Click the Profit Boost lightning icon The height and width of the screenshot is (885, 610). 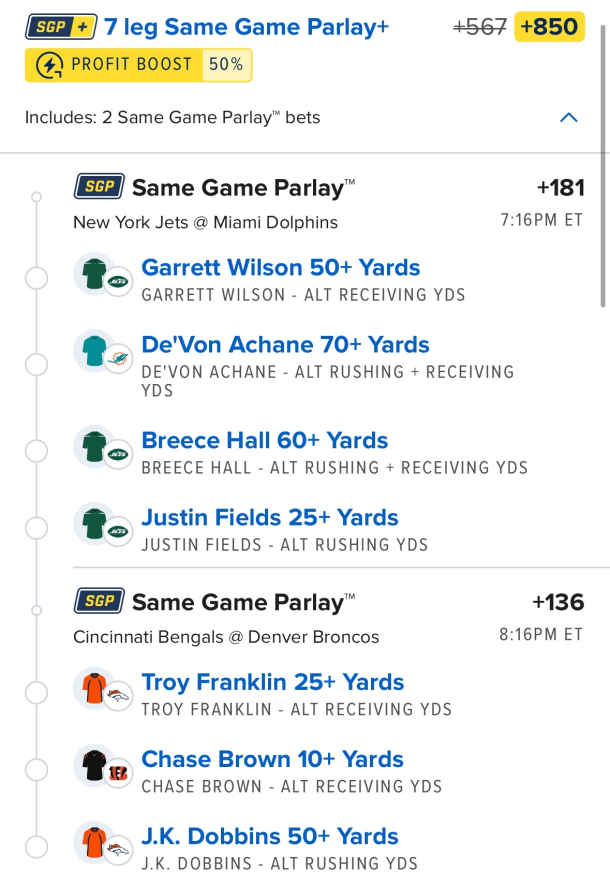[48, 66]
